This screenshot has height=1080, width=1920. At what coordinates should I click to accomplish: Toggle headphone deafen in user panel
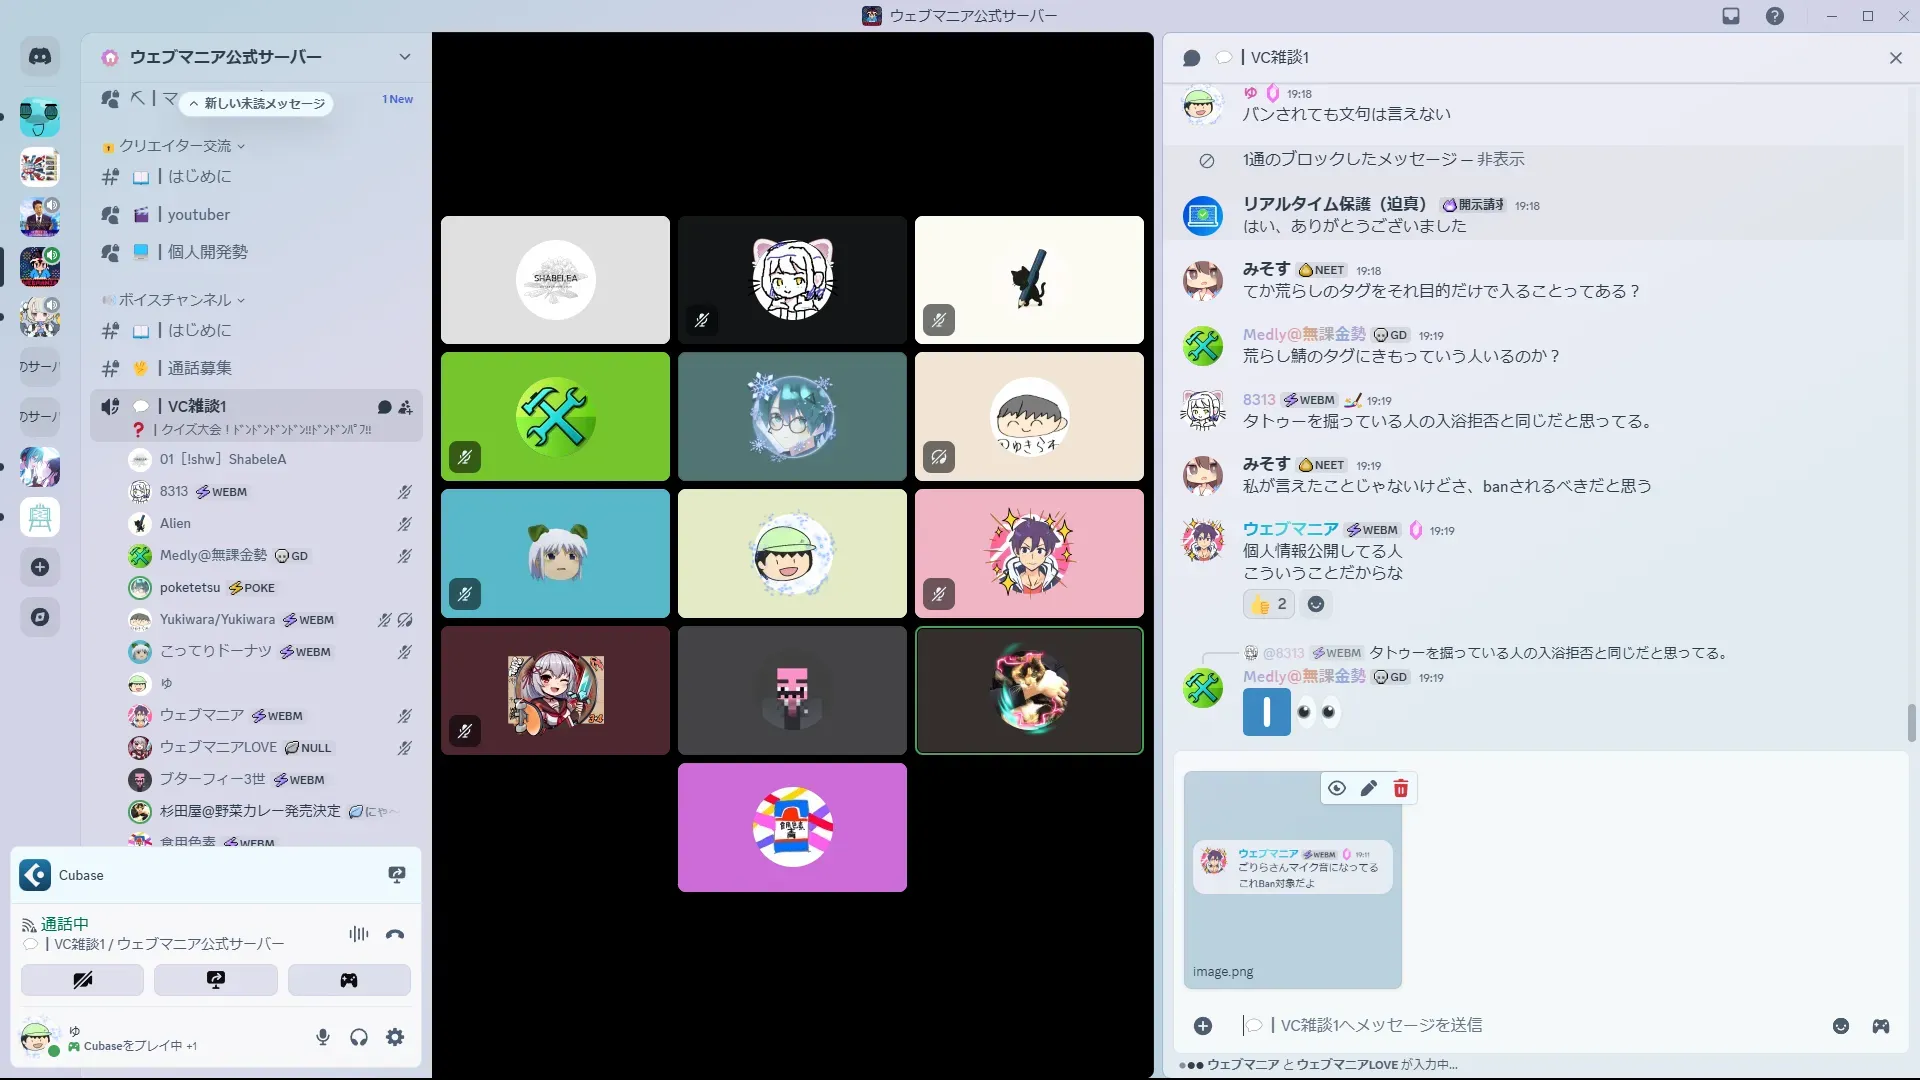[x=359, y=1037]
